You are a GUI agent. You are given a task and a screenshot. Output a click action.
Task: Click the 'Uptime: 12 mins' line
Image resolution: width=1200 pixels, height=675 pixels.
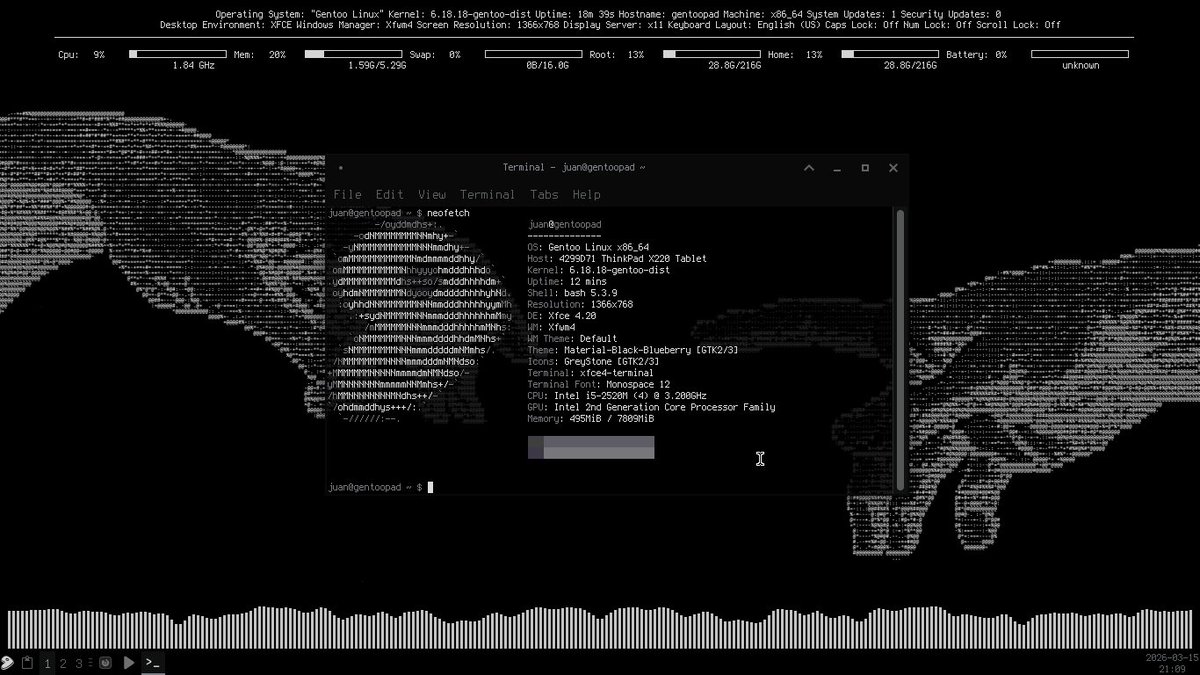click(569, 281)
